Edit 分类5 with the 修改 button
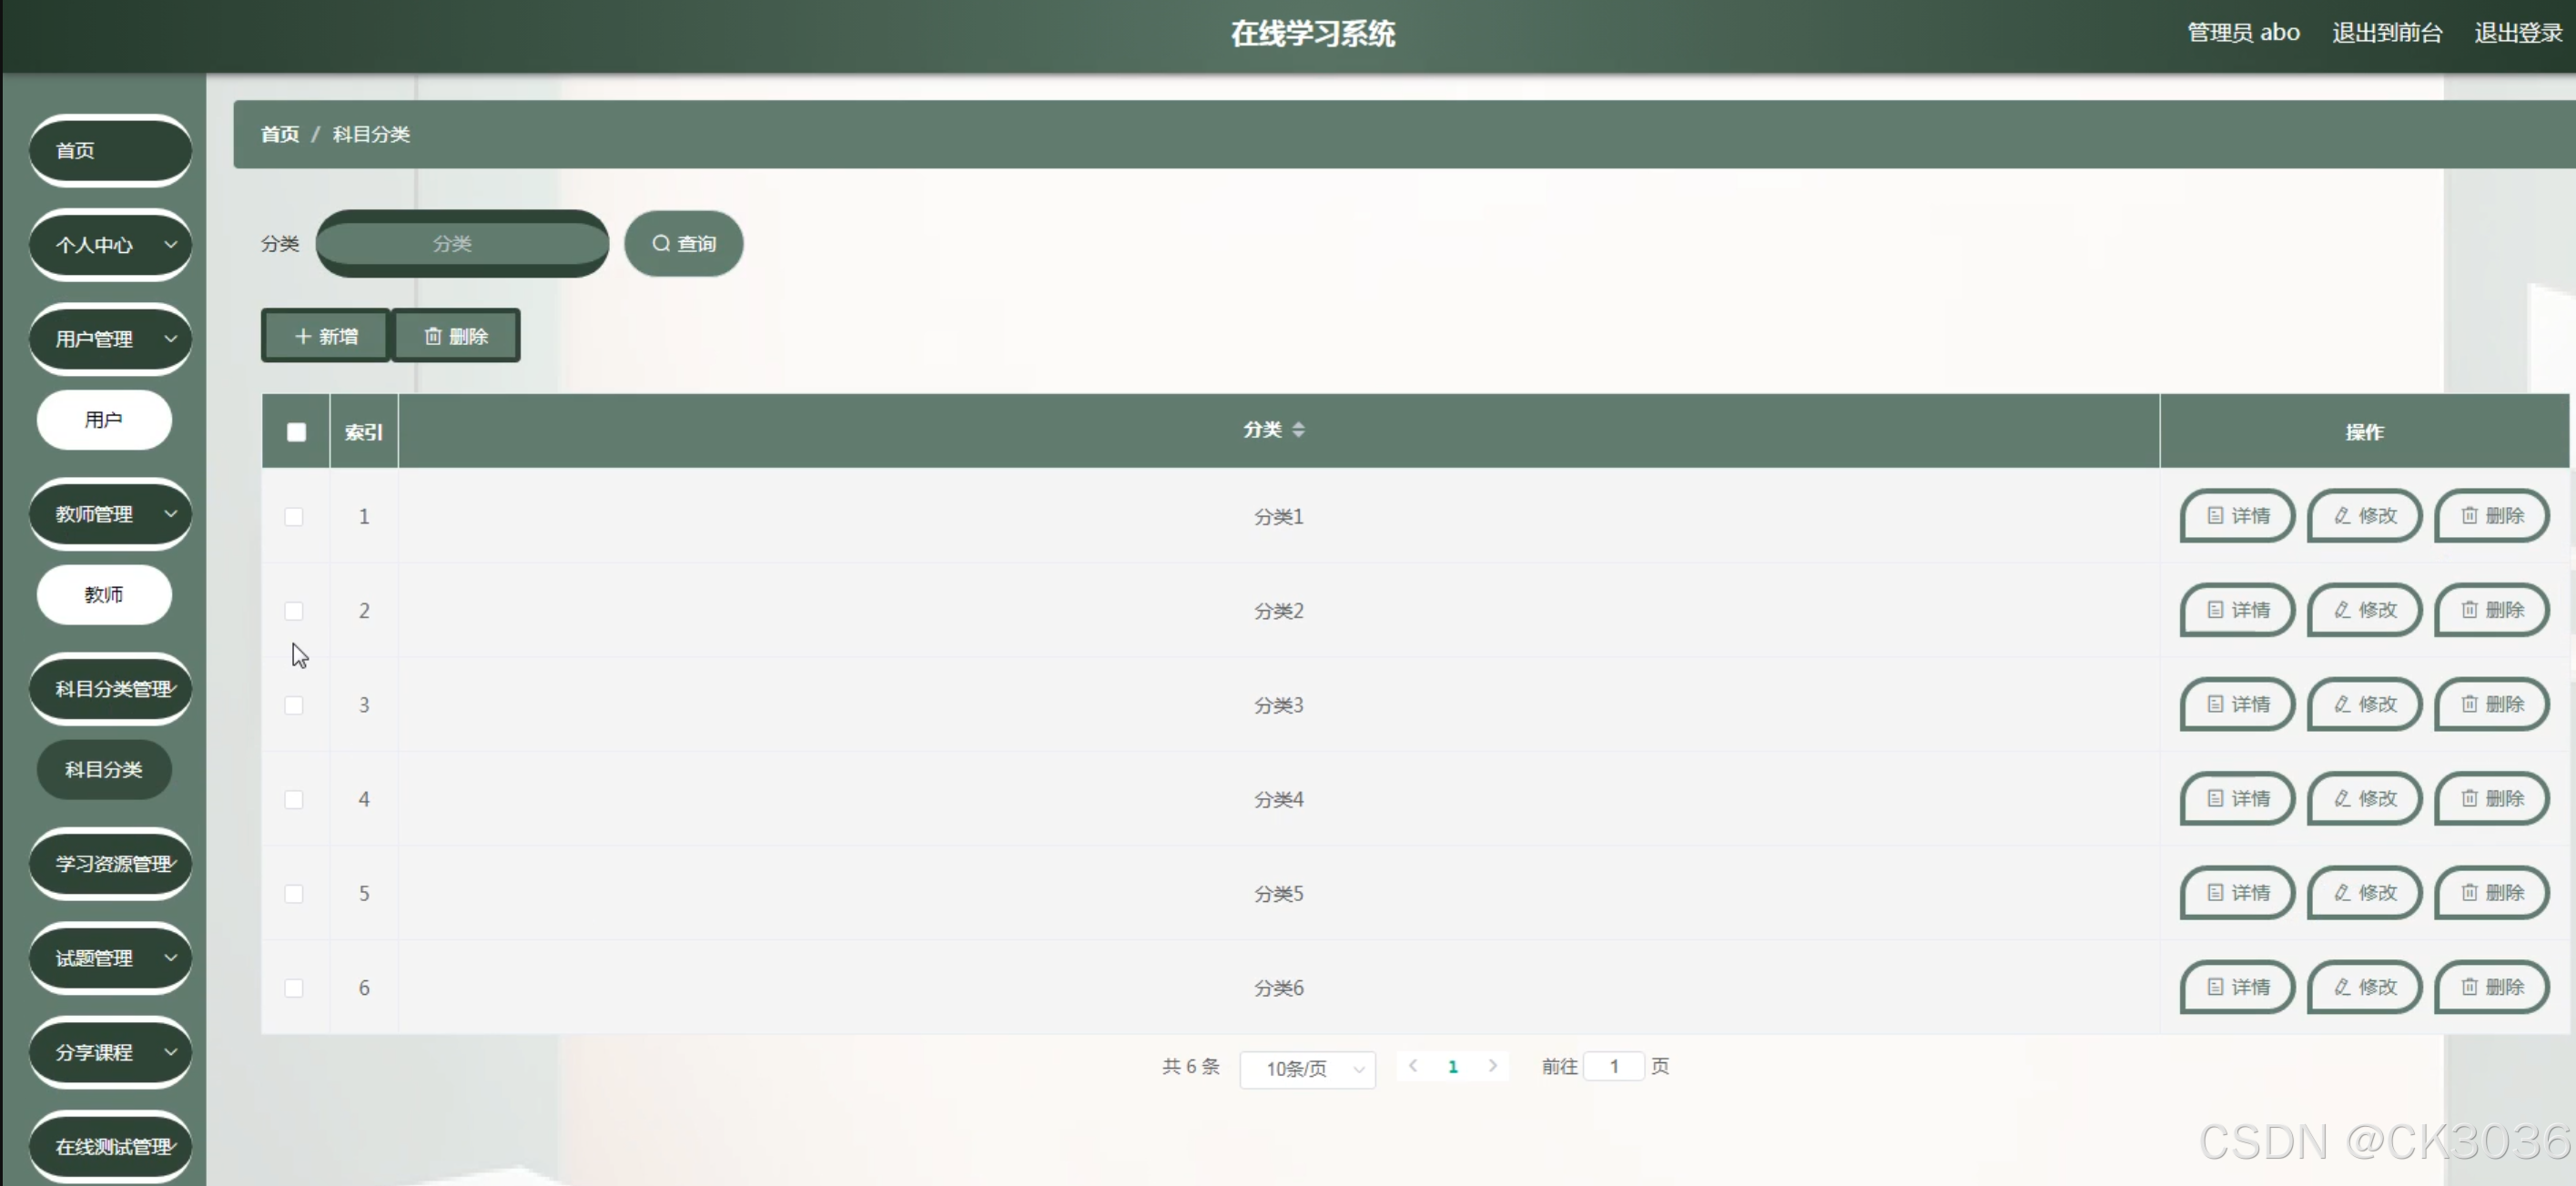Viewport: 2576px width, 1186px height. point(2364,893)
